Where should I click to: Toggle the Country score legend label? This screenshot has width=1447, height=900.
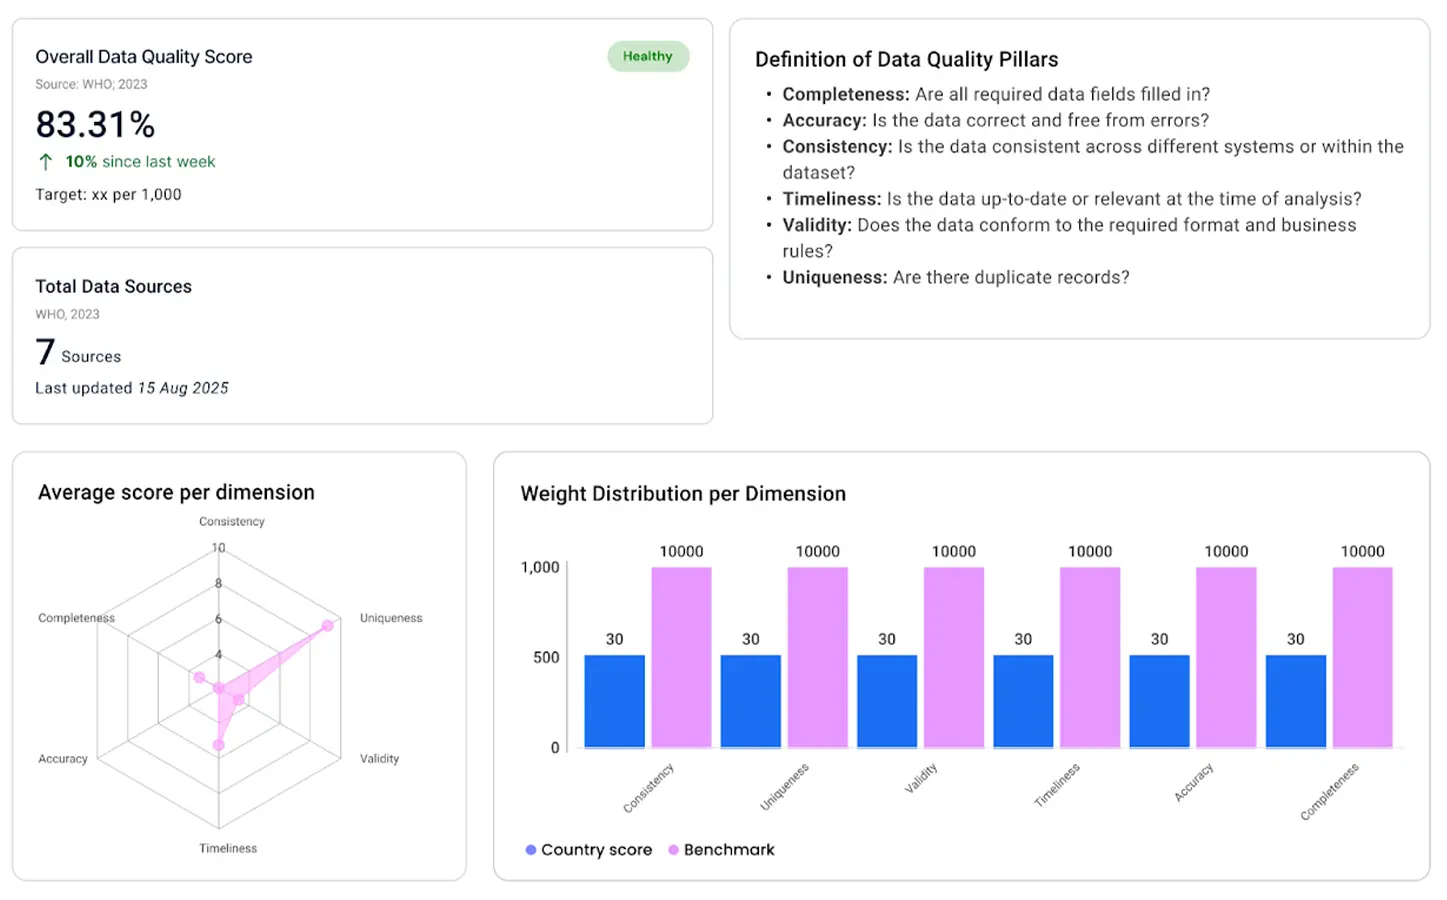596,850
